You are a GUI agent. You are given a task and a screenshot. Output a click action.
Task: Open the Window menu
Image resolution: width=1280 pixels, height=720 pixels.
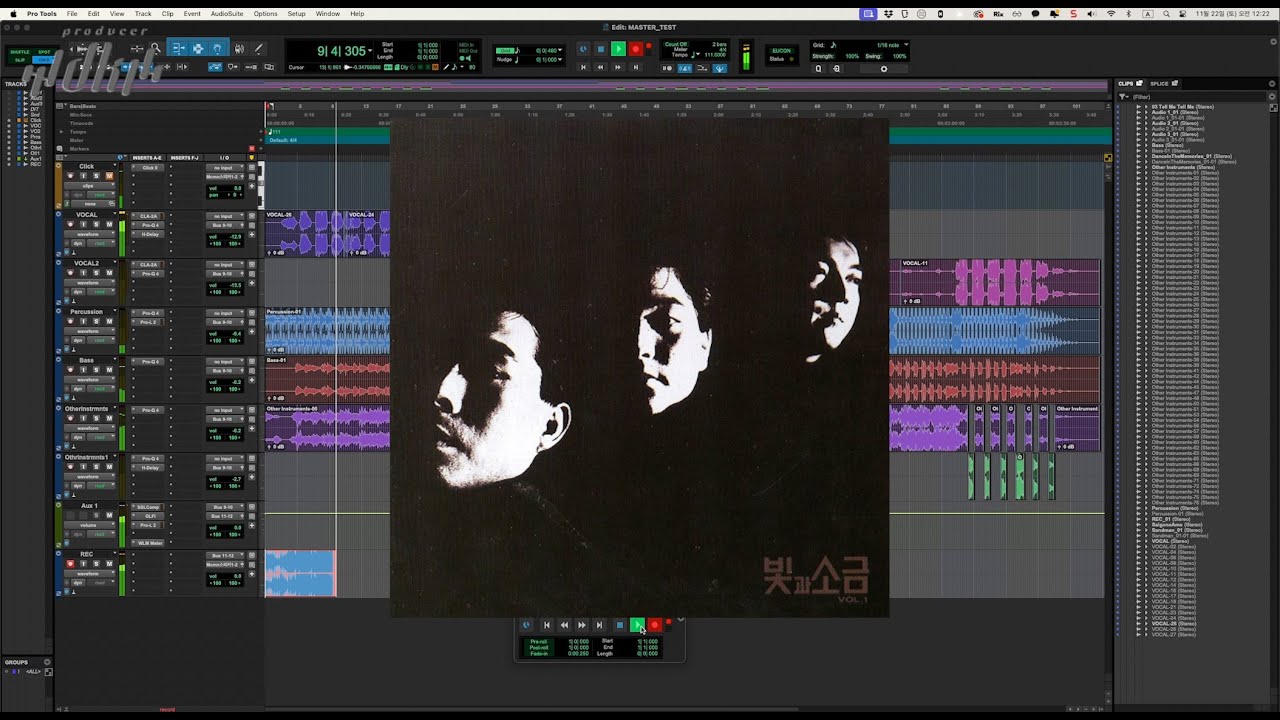coord(327,14)
